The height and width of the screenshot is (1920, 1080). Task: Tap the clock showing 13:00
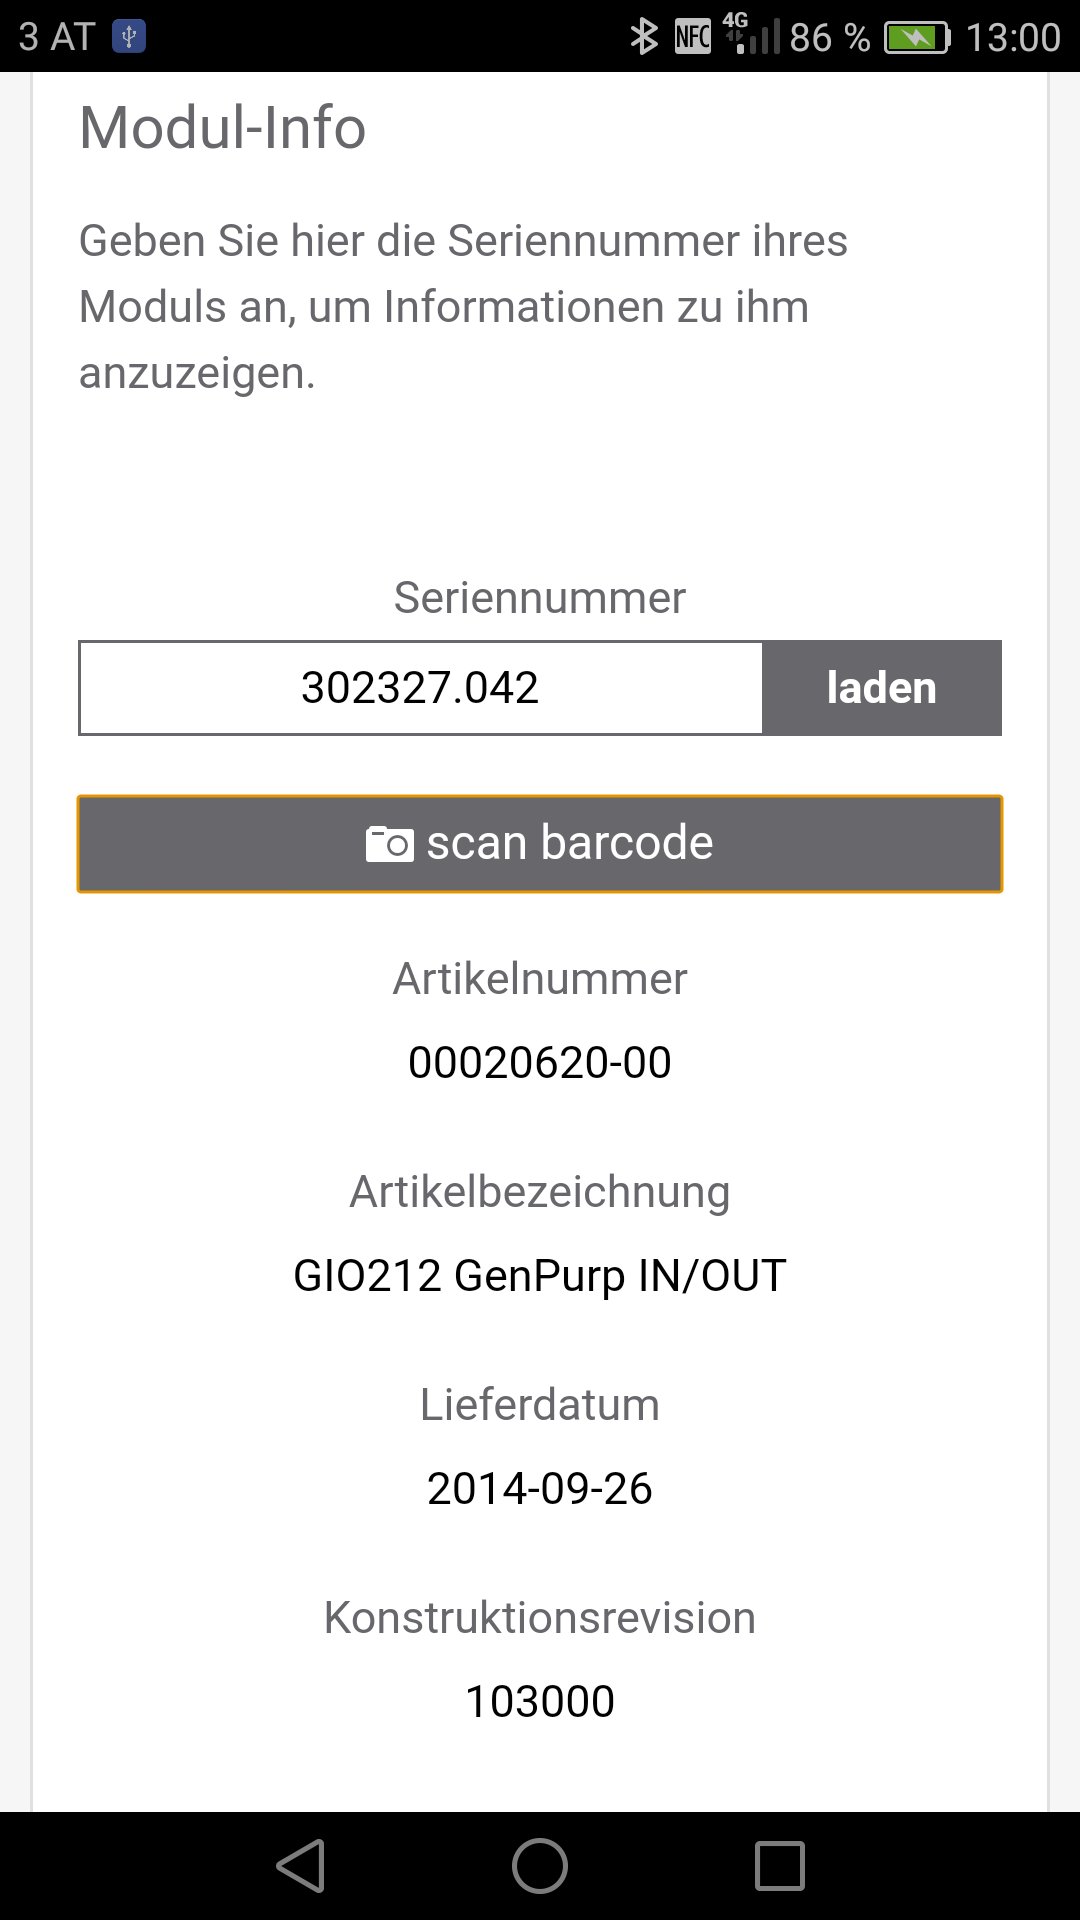[x=1012, y=36]
